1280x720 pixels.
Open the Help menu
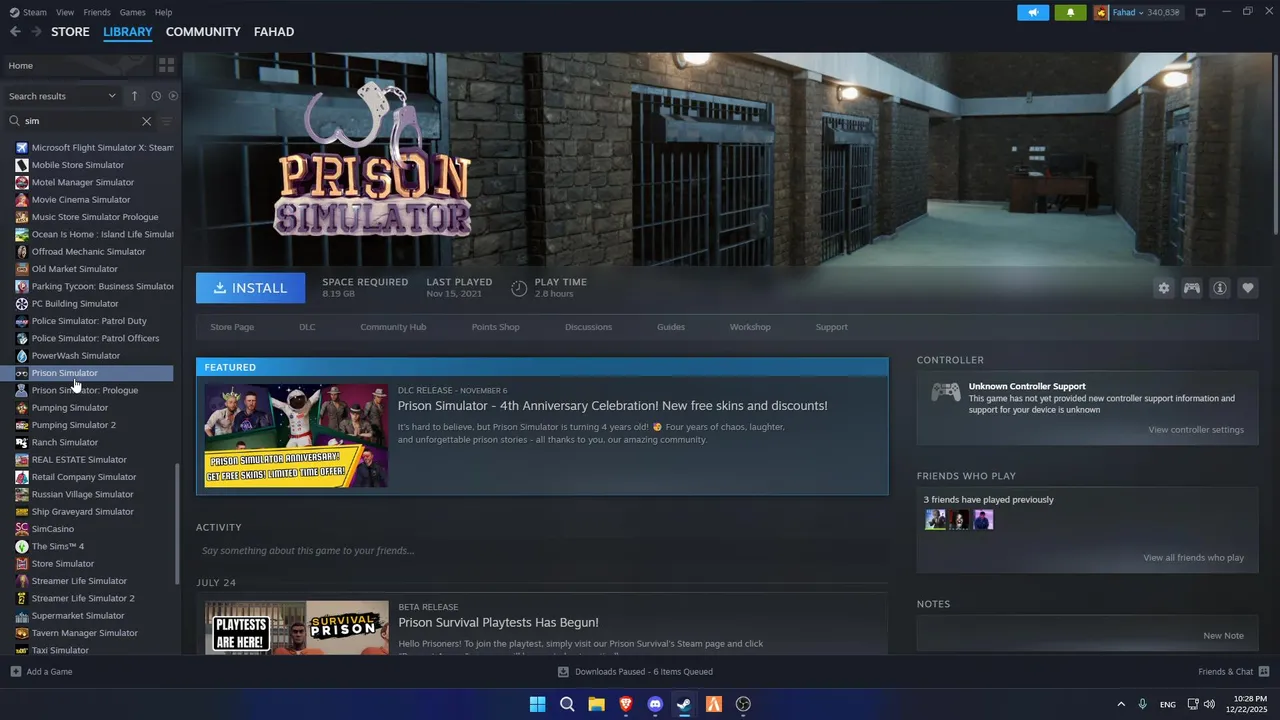tap(163, 12)
